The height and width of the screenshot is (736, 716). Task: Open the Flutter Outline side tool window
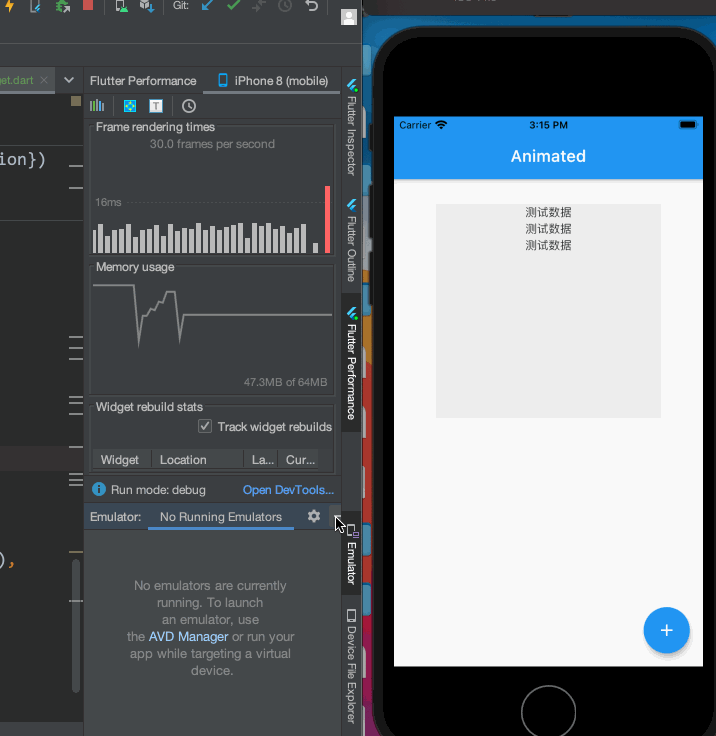(352, 241)
